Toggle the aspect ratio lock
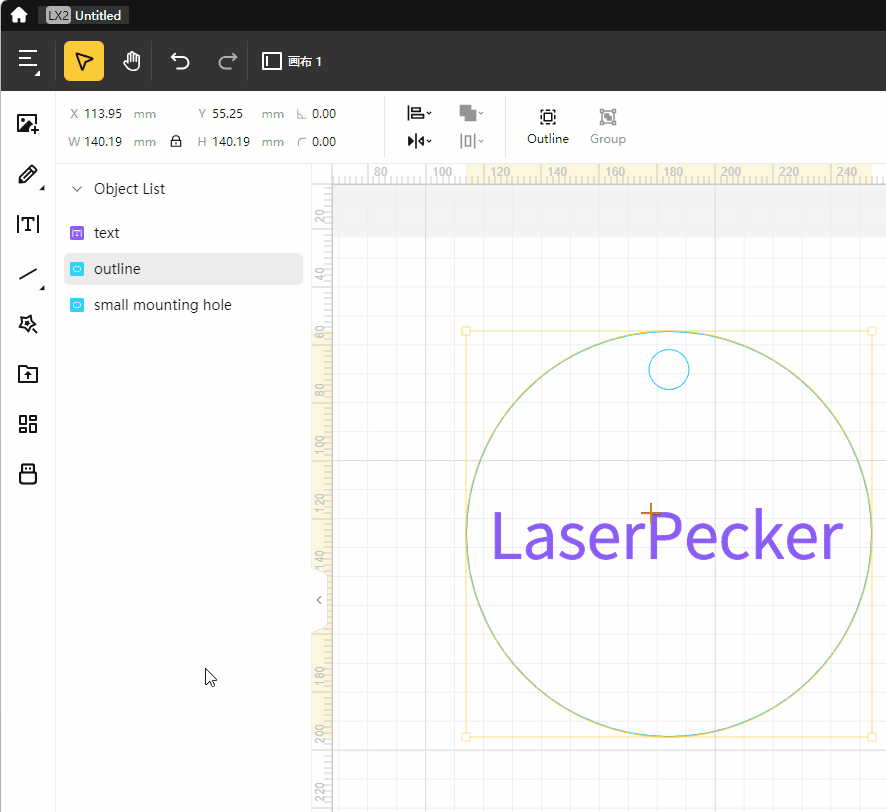 [176, 141]
